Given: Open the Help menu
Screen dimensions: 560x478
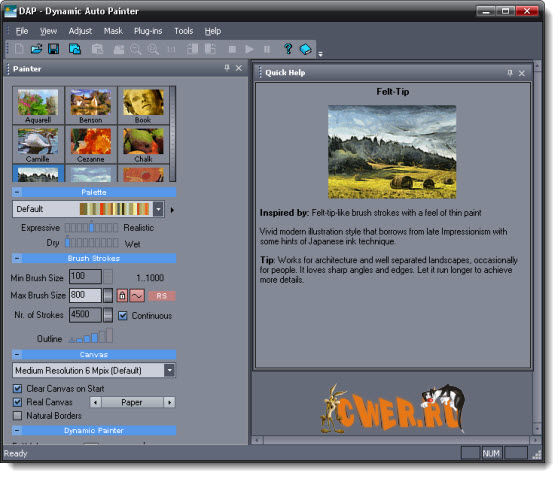Looking at the screenshot, I should point(212,31).
